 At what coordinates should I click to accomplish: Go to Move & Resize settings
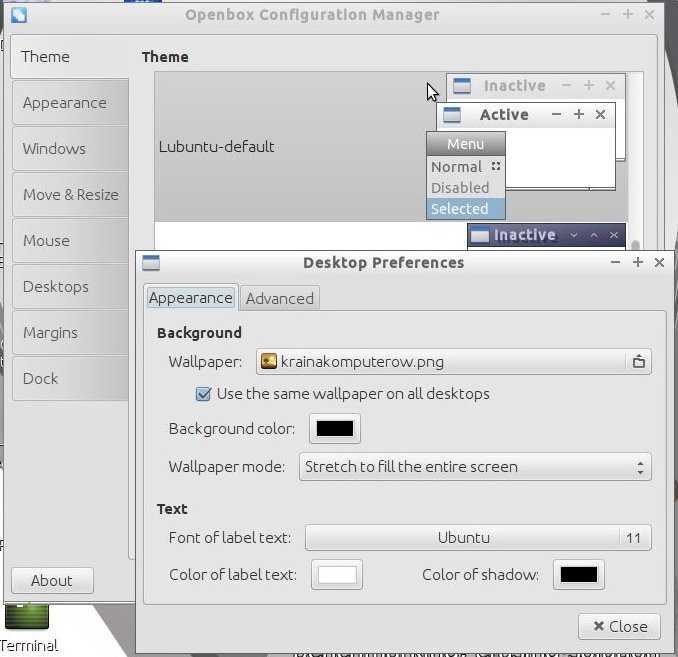click(x=70, y=195)
